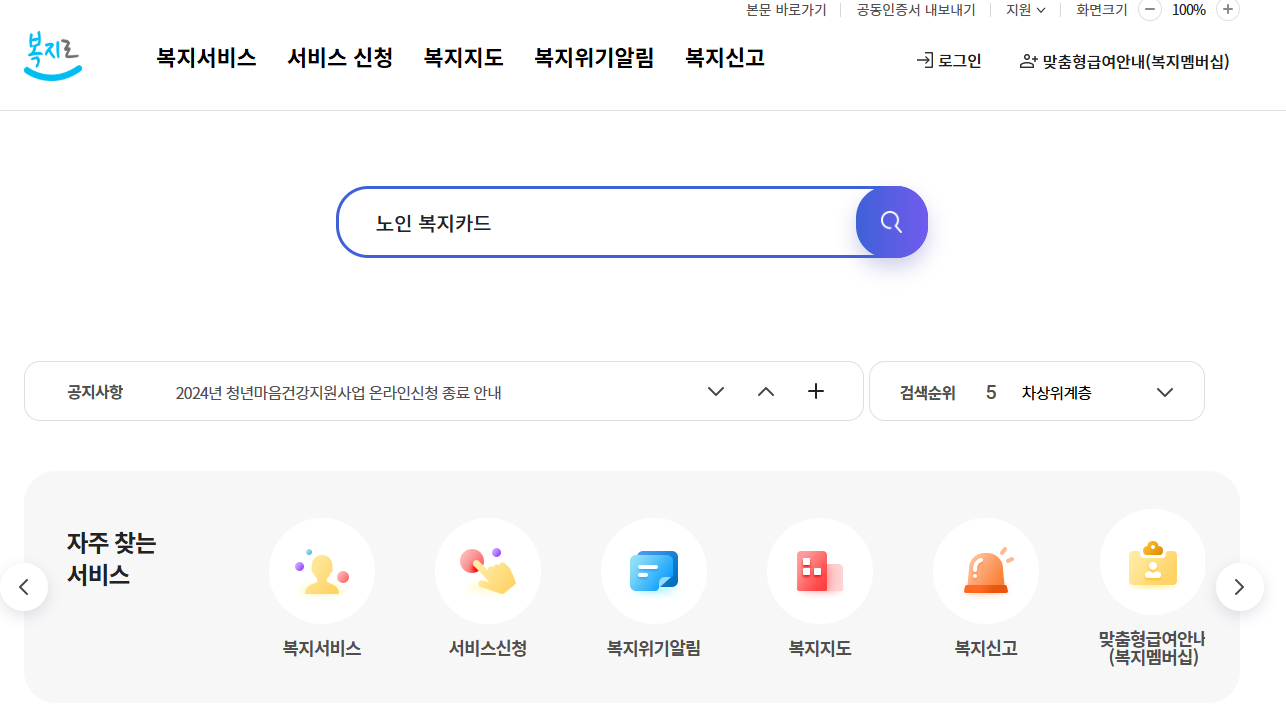Image resolution: width=1286 pixels, height=728 pixels.
Task: Click the 본문 바로가기 link
Action: 786,10
